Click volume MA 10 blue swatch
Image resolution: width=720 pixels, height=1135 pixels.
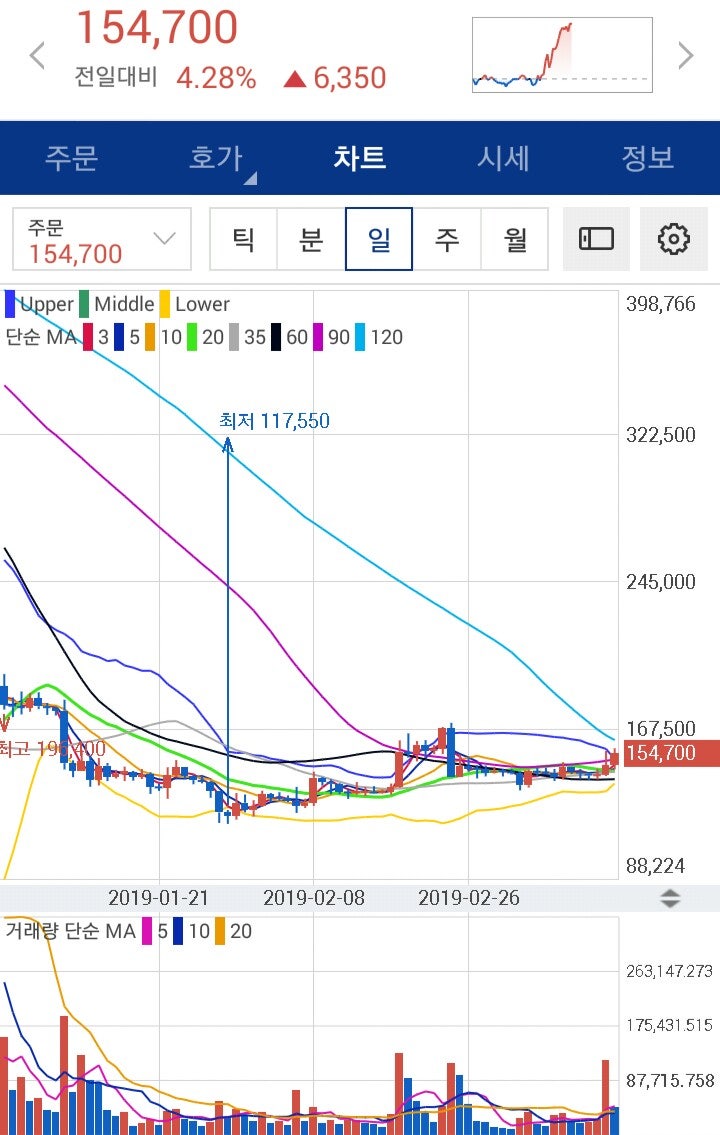[178, 932]
